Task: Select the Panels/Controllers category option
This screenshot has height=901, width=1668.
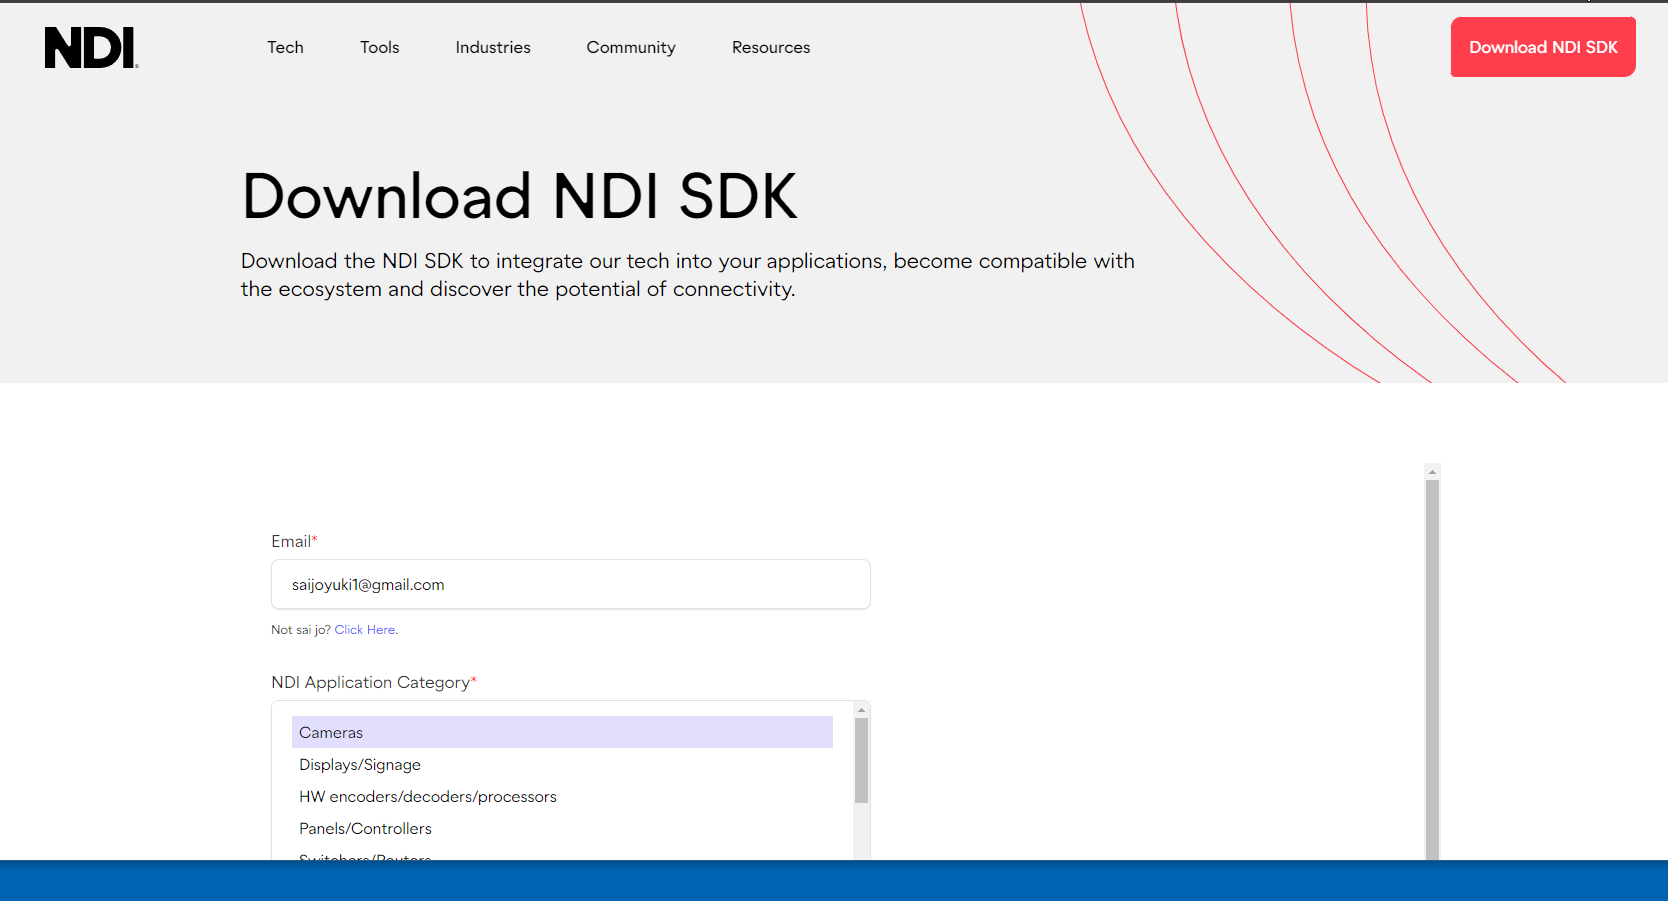Action: click(365, 829)
